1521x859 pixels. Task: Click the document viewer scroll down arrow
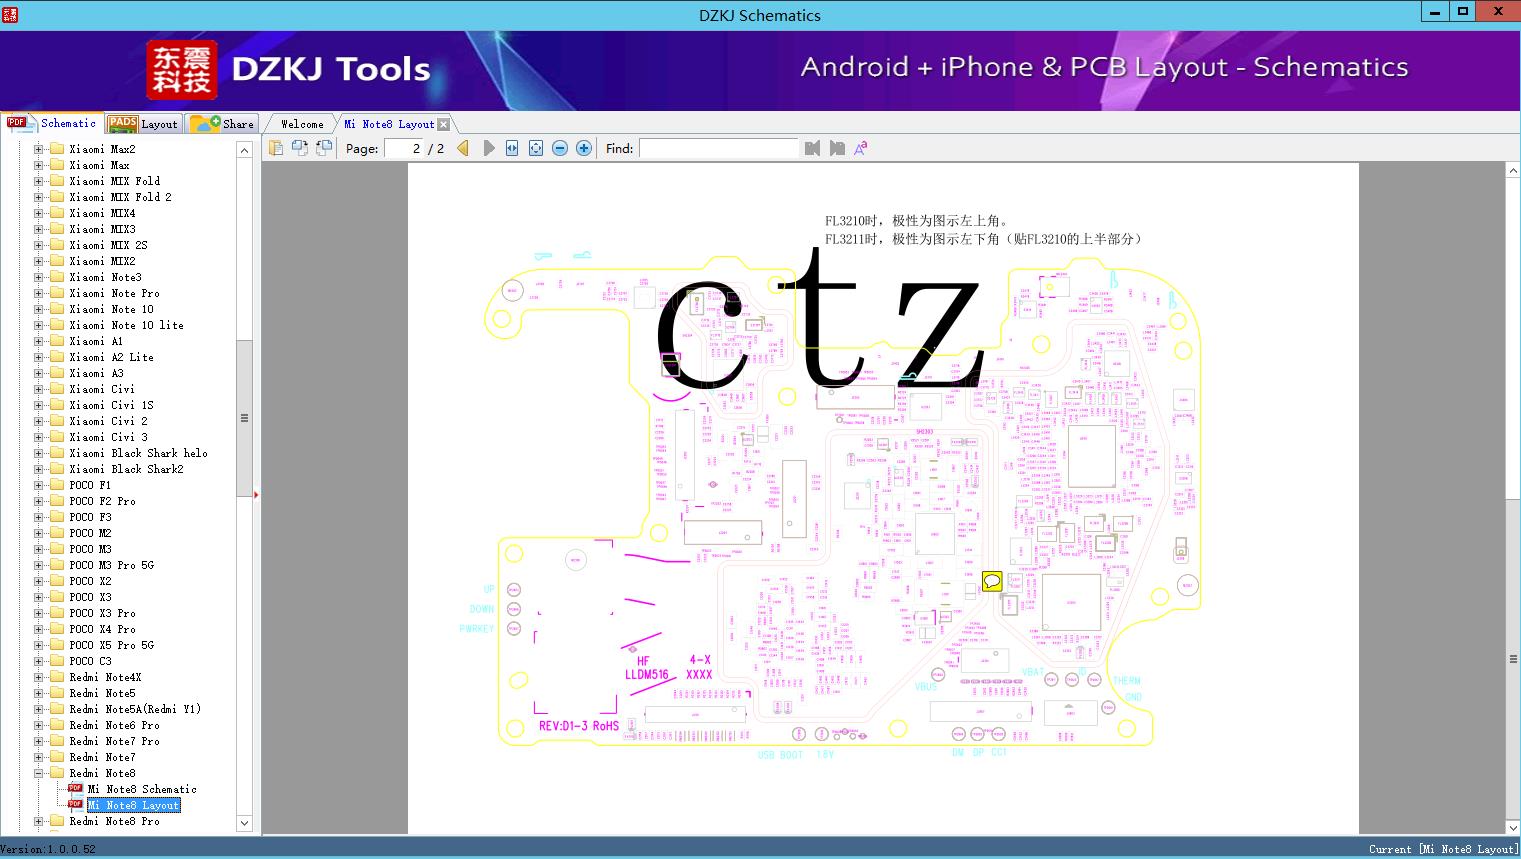(1513, 827)
